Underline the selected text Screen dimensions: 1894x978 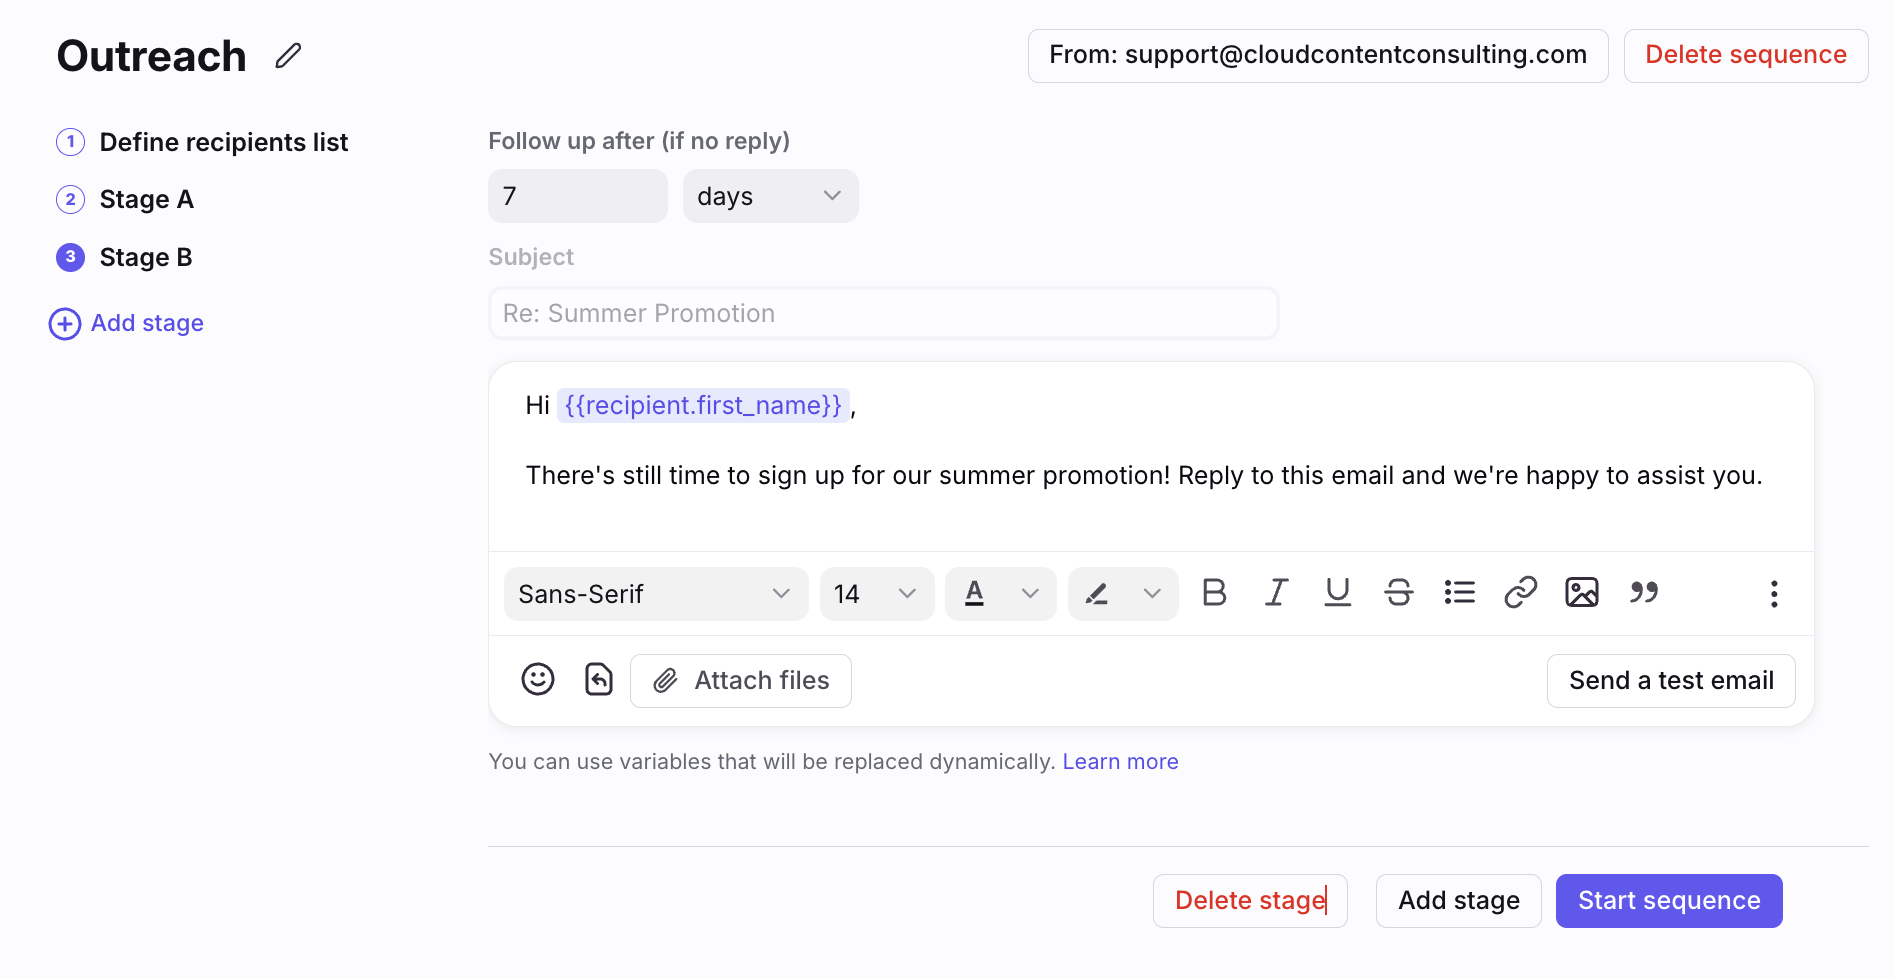tap(1337, 593)
